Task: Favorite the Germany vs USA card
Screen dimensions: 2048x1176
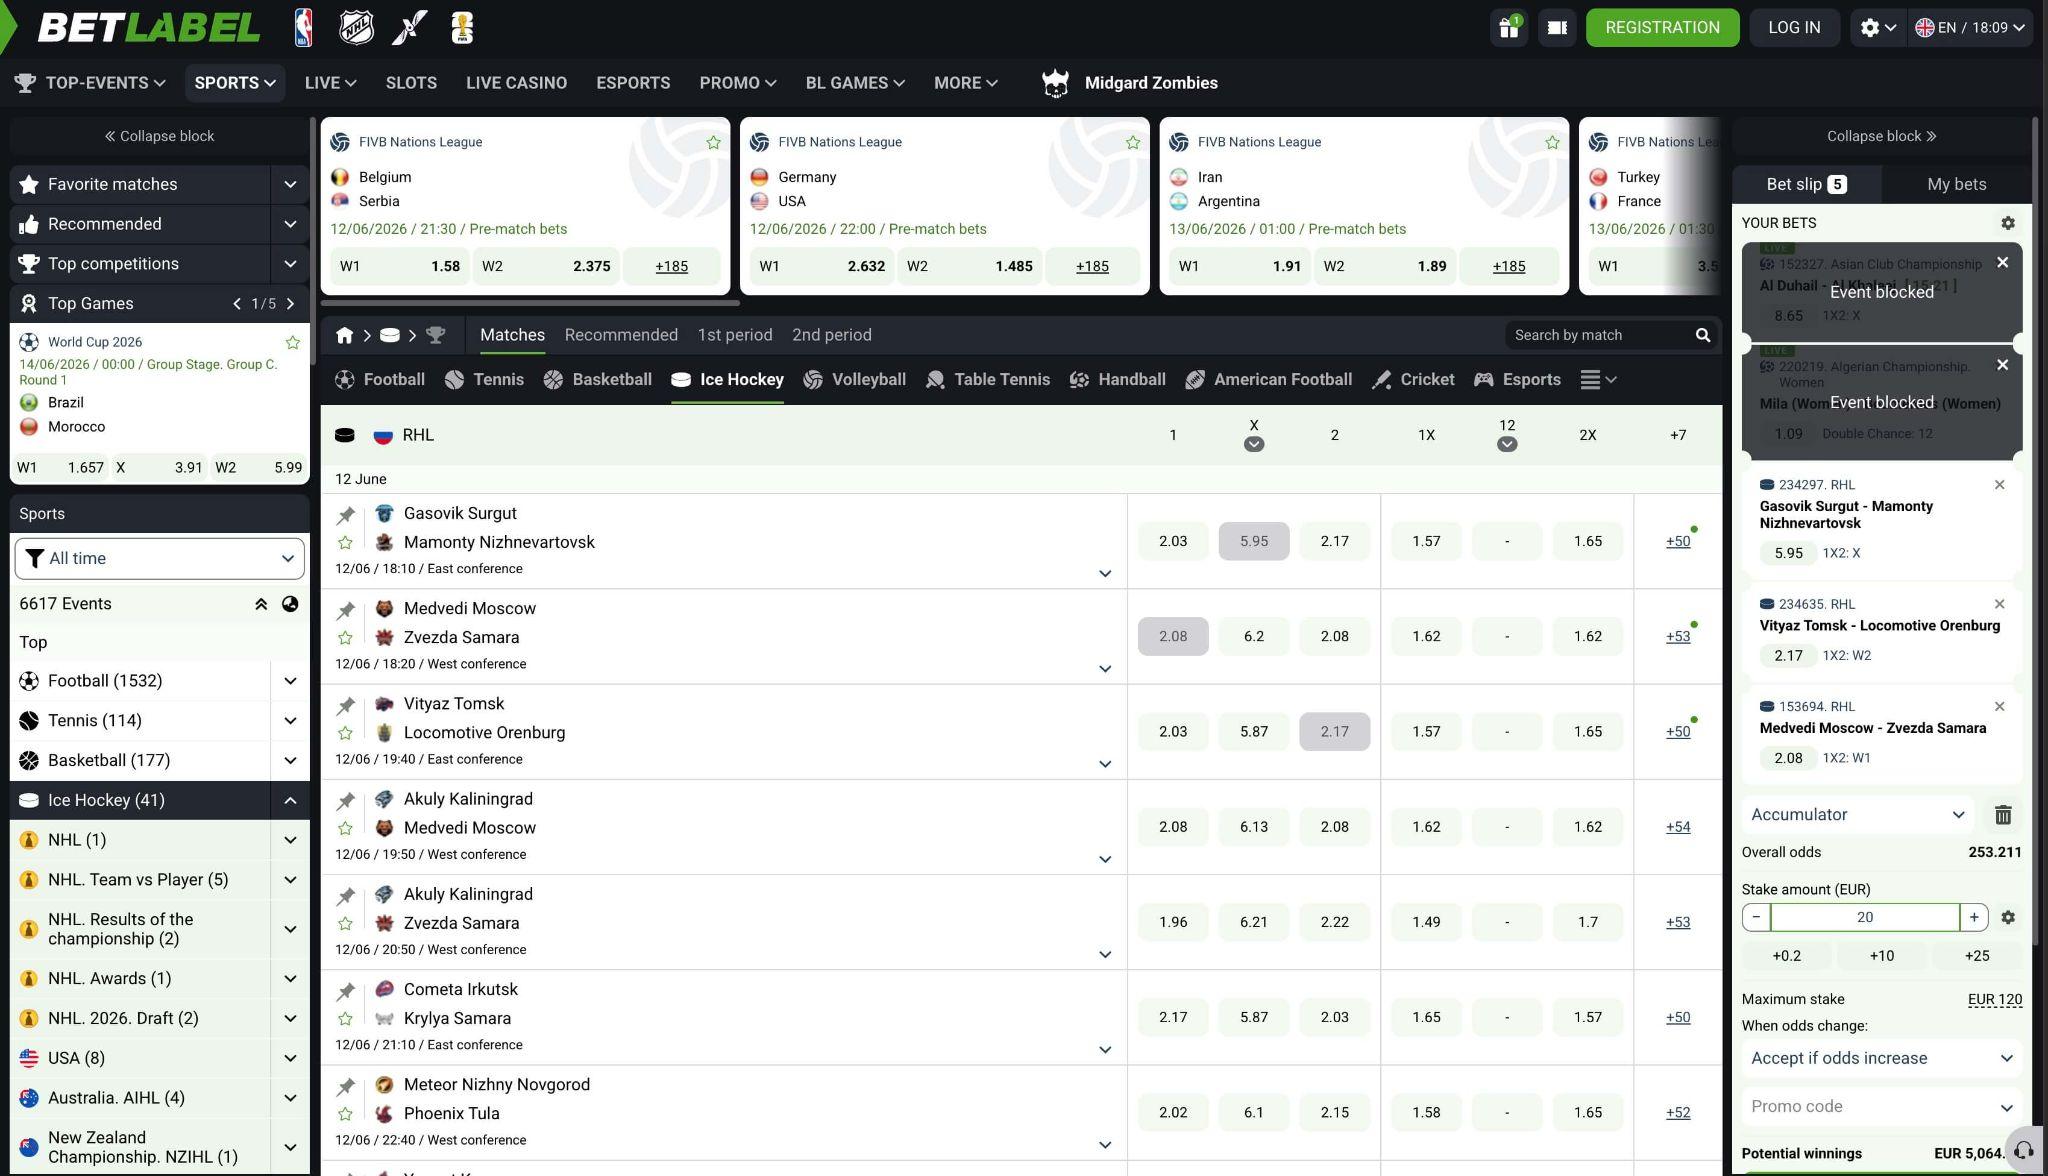Action: point(1133,143)
